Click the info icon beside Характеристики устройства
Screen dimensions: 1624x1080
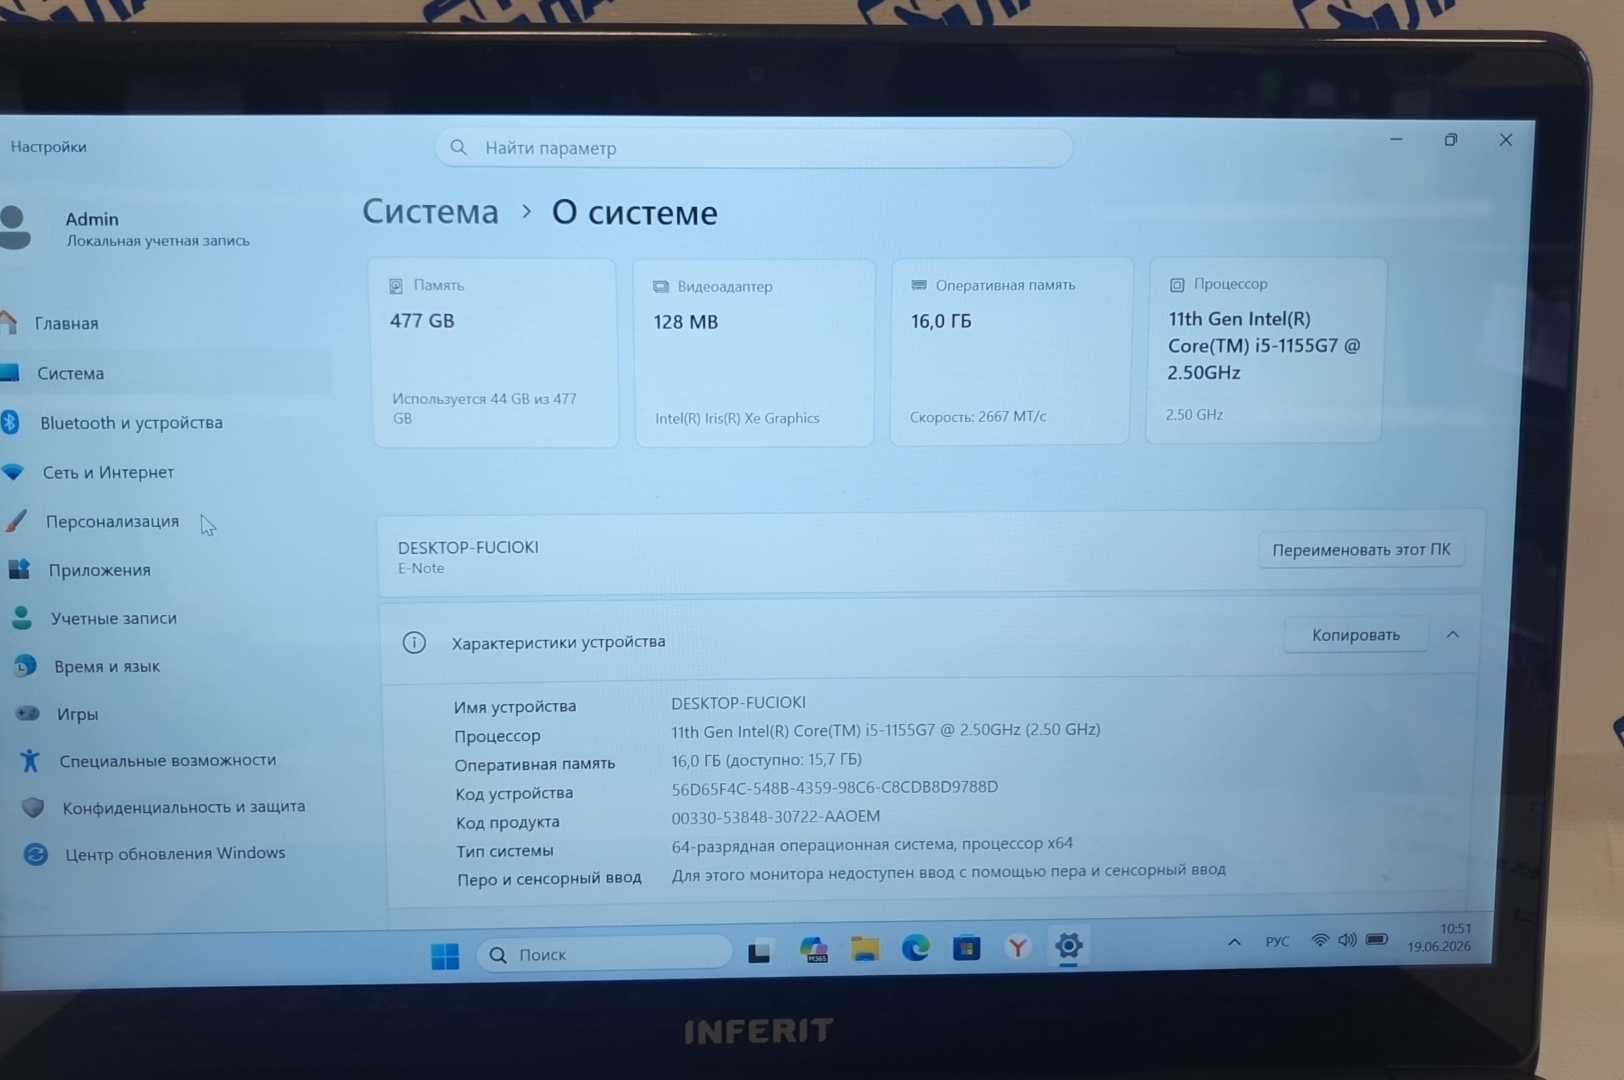(x=414, y=642)
